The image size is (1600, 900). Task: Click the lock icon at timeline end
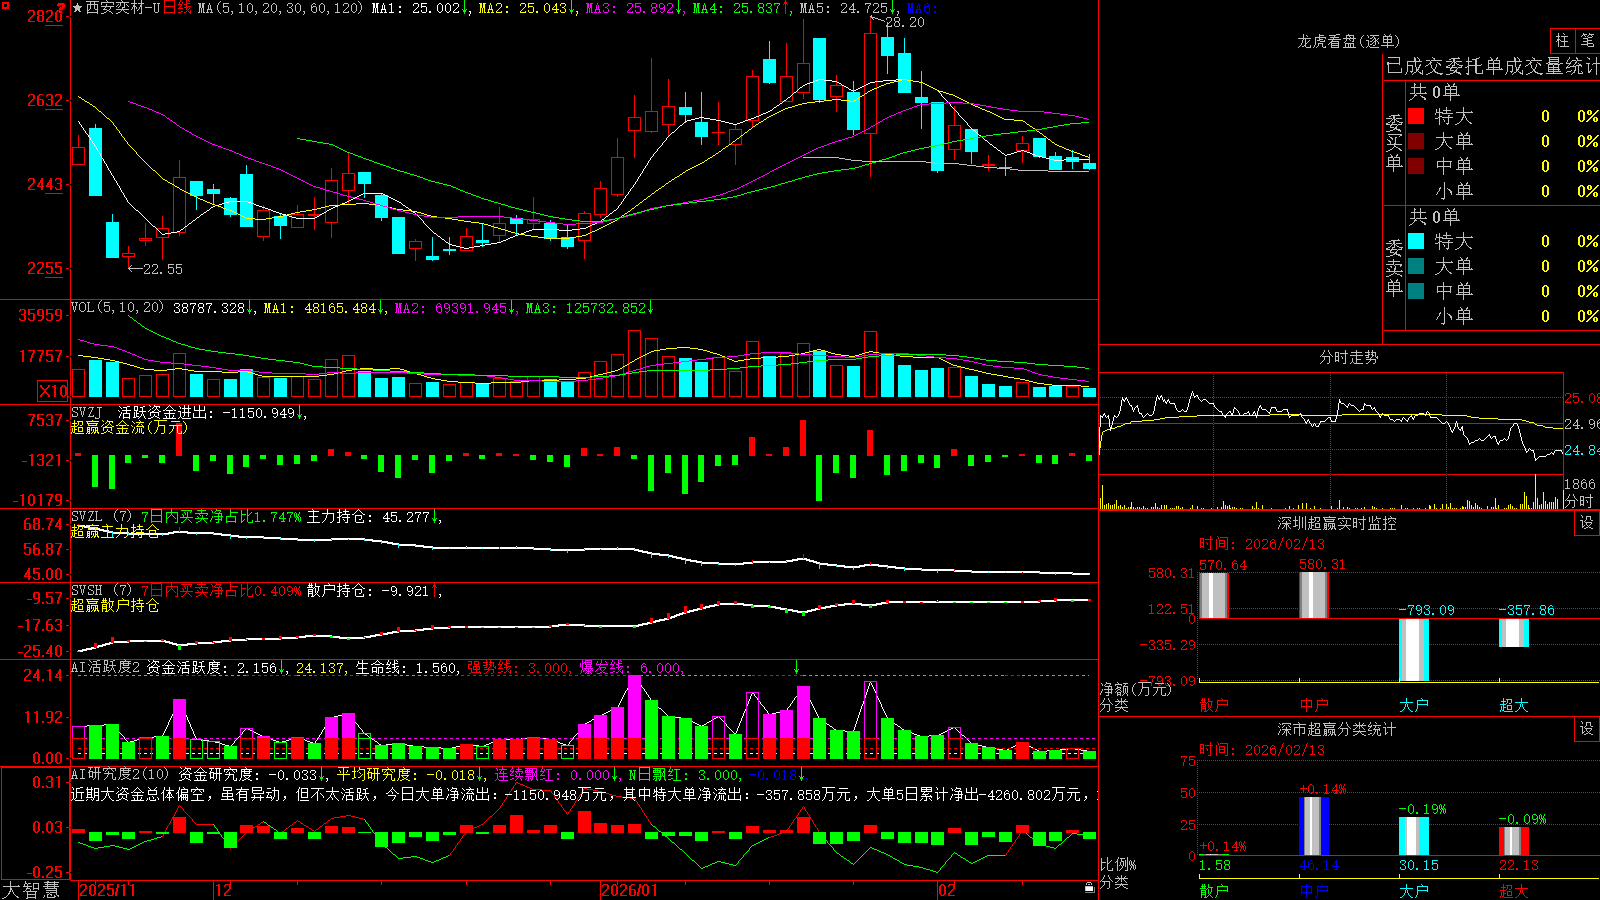click(1090, 888)
